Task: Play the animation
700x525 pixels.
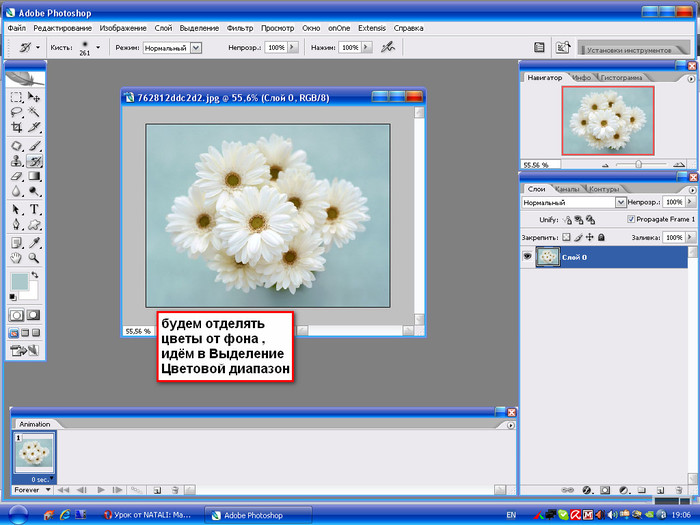Action: 101,490
